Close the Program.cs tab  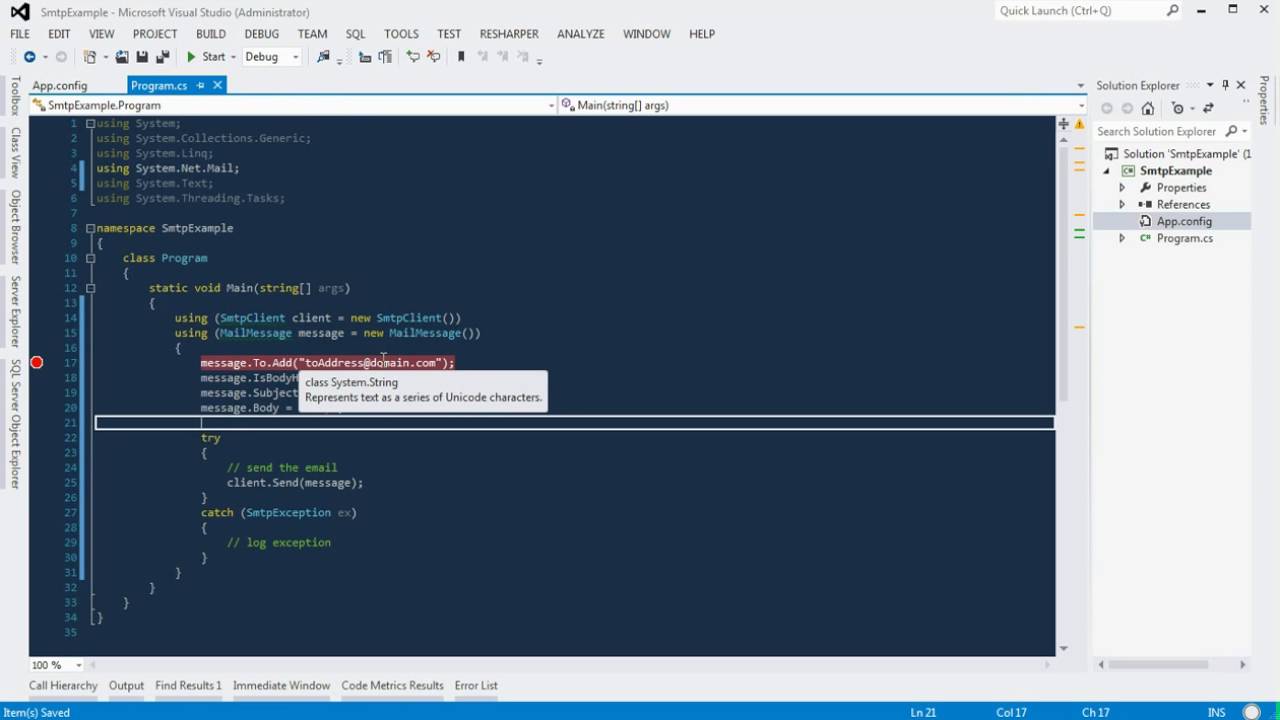(217, 85)
